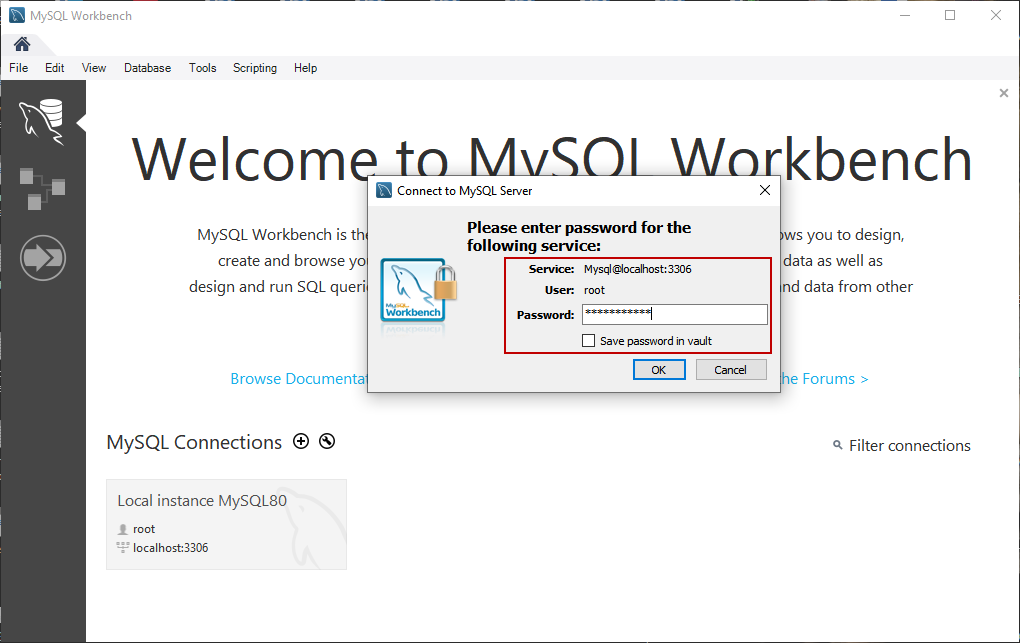Image resolution: width=1020 pixels, height=643 pixels.
Task: Open the manage connections wrench icon
Action: coord(327,441)
